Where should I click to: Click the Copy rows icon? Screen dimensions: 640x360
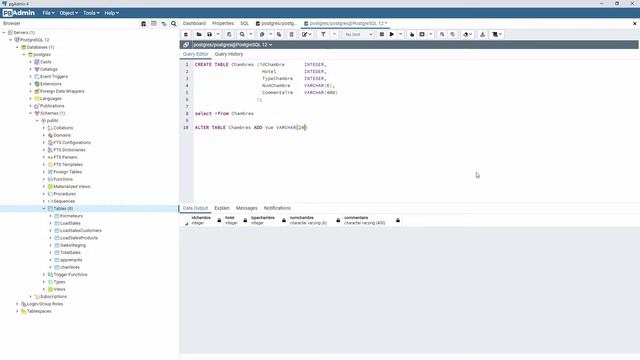(x=262, y=34)
